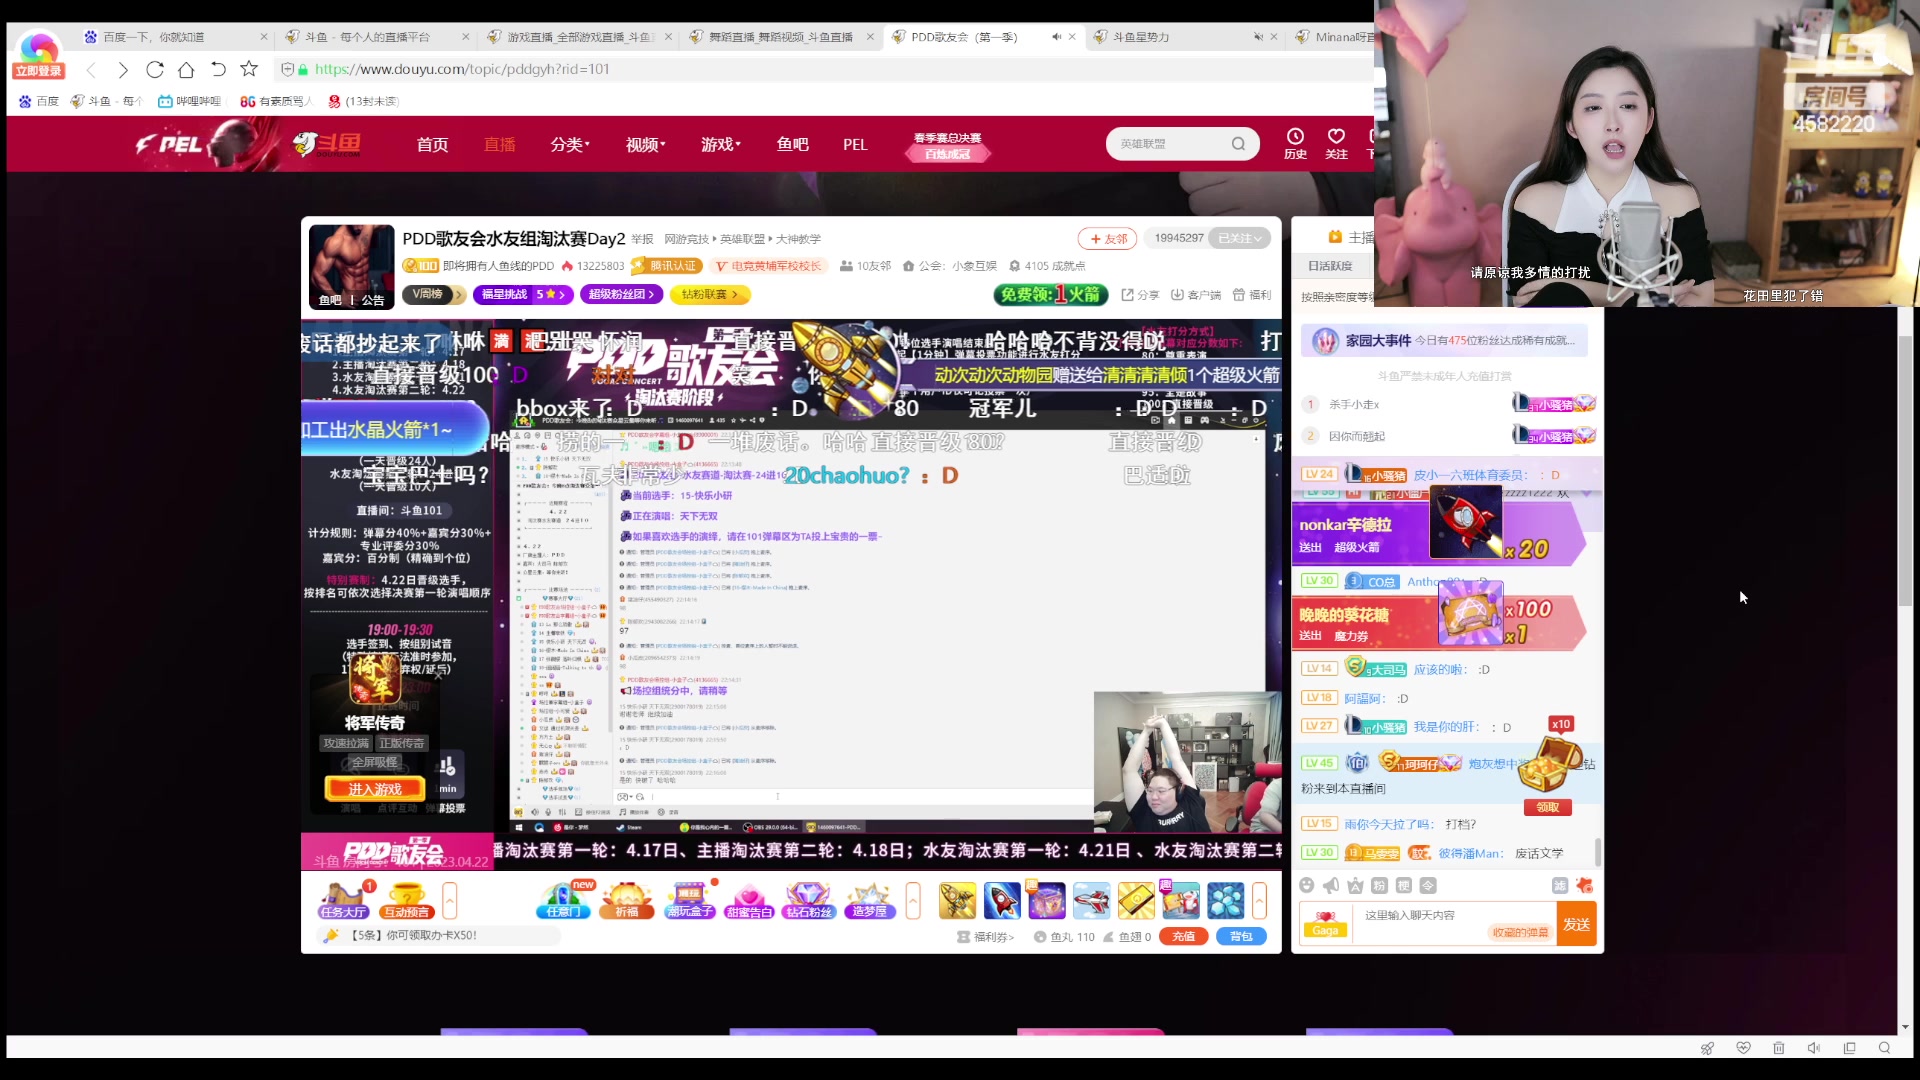Open the PEL nav item

pos(855,145)
